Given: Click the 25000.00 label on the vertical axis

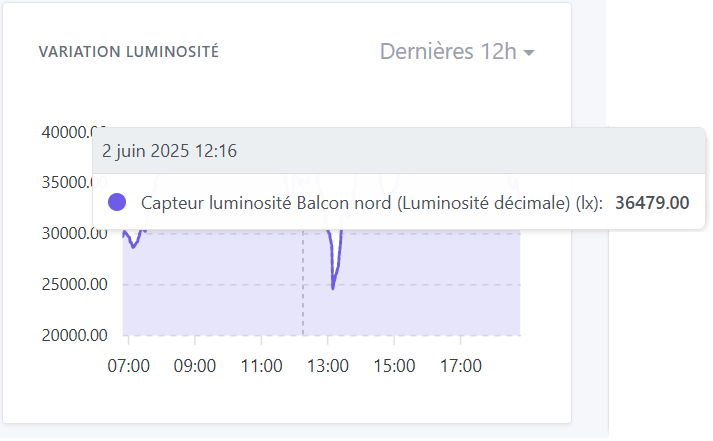Looking at the screenshot, I should (69, 285).
